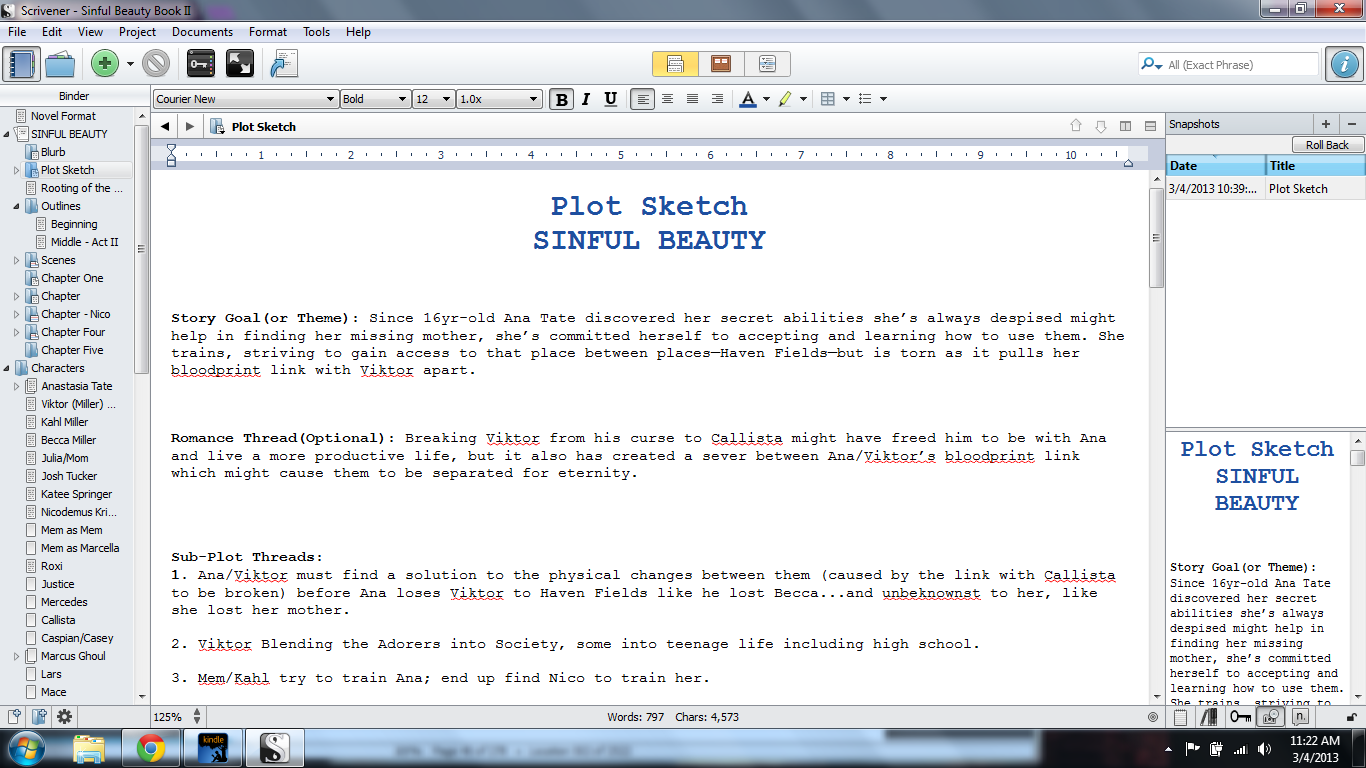Screen dimensions: 1366x768
Task: Open the Edit menu
Action: pyautogui.click(x=52, y=32)
